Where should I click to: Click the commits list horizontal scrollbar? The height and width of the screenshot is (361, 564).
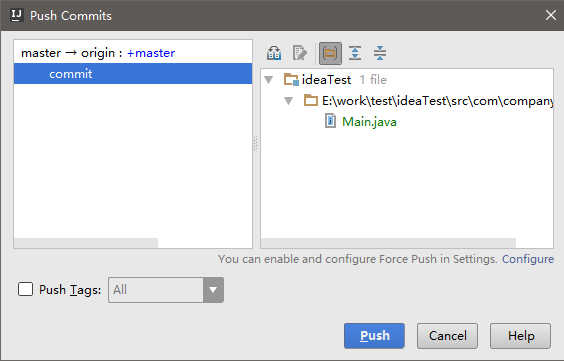click(x=86, y=243)
